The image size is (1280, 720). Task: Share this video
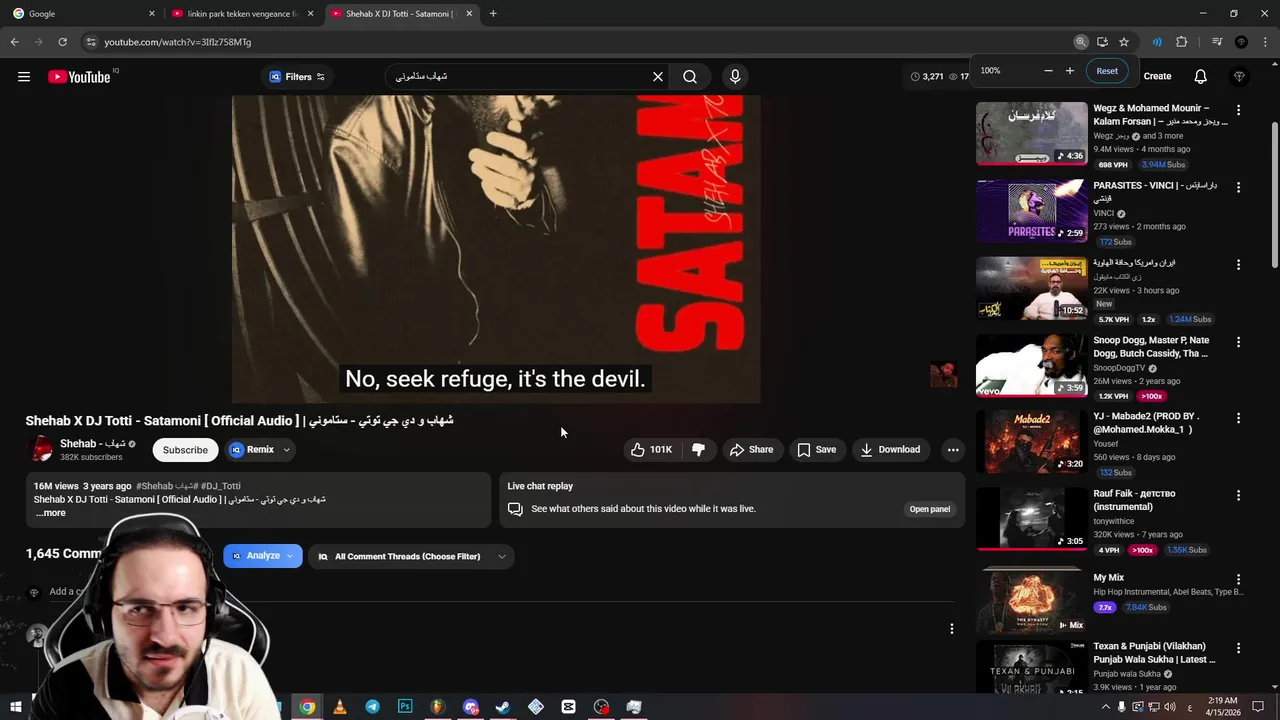(751, 450)
